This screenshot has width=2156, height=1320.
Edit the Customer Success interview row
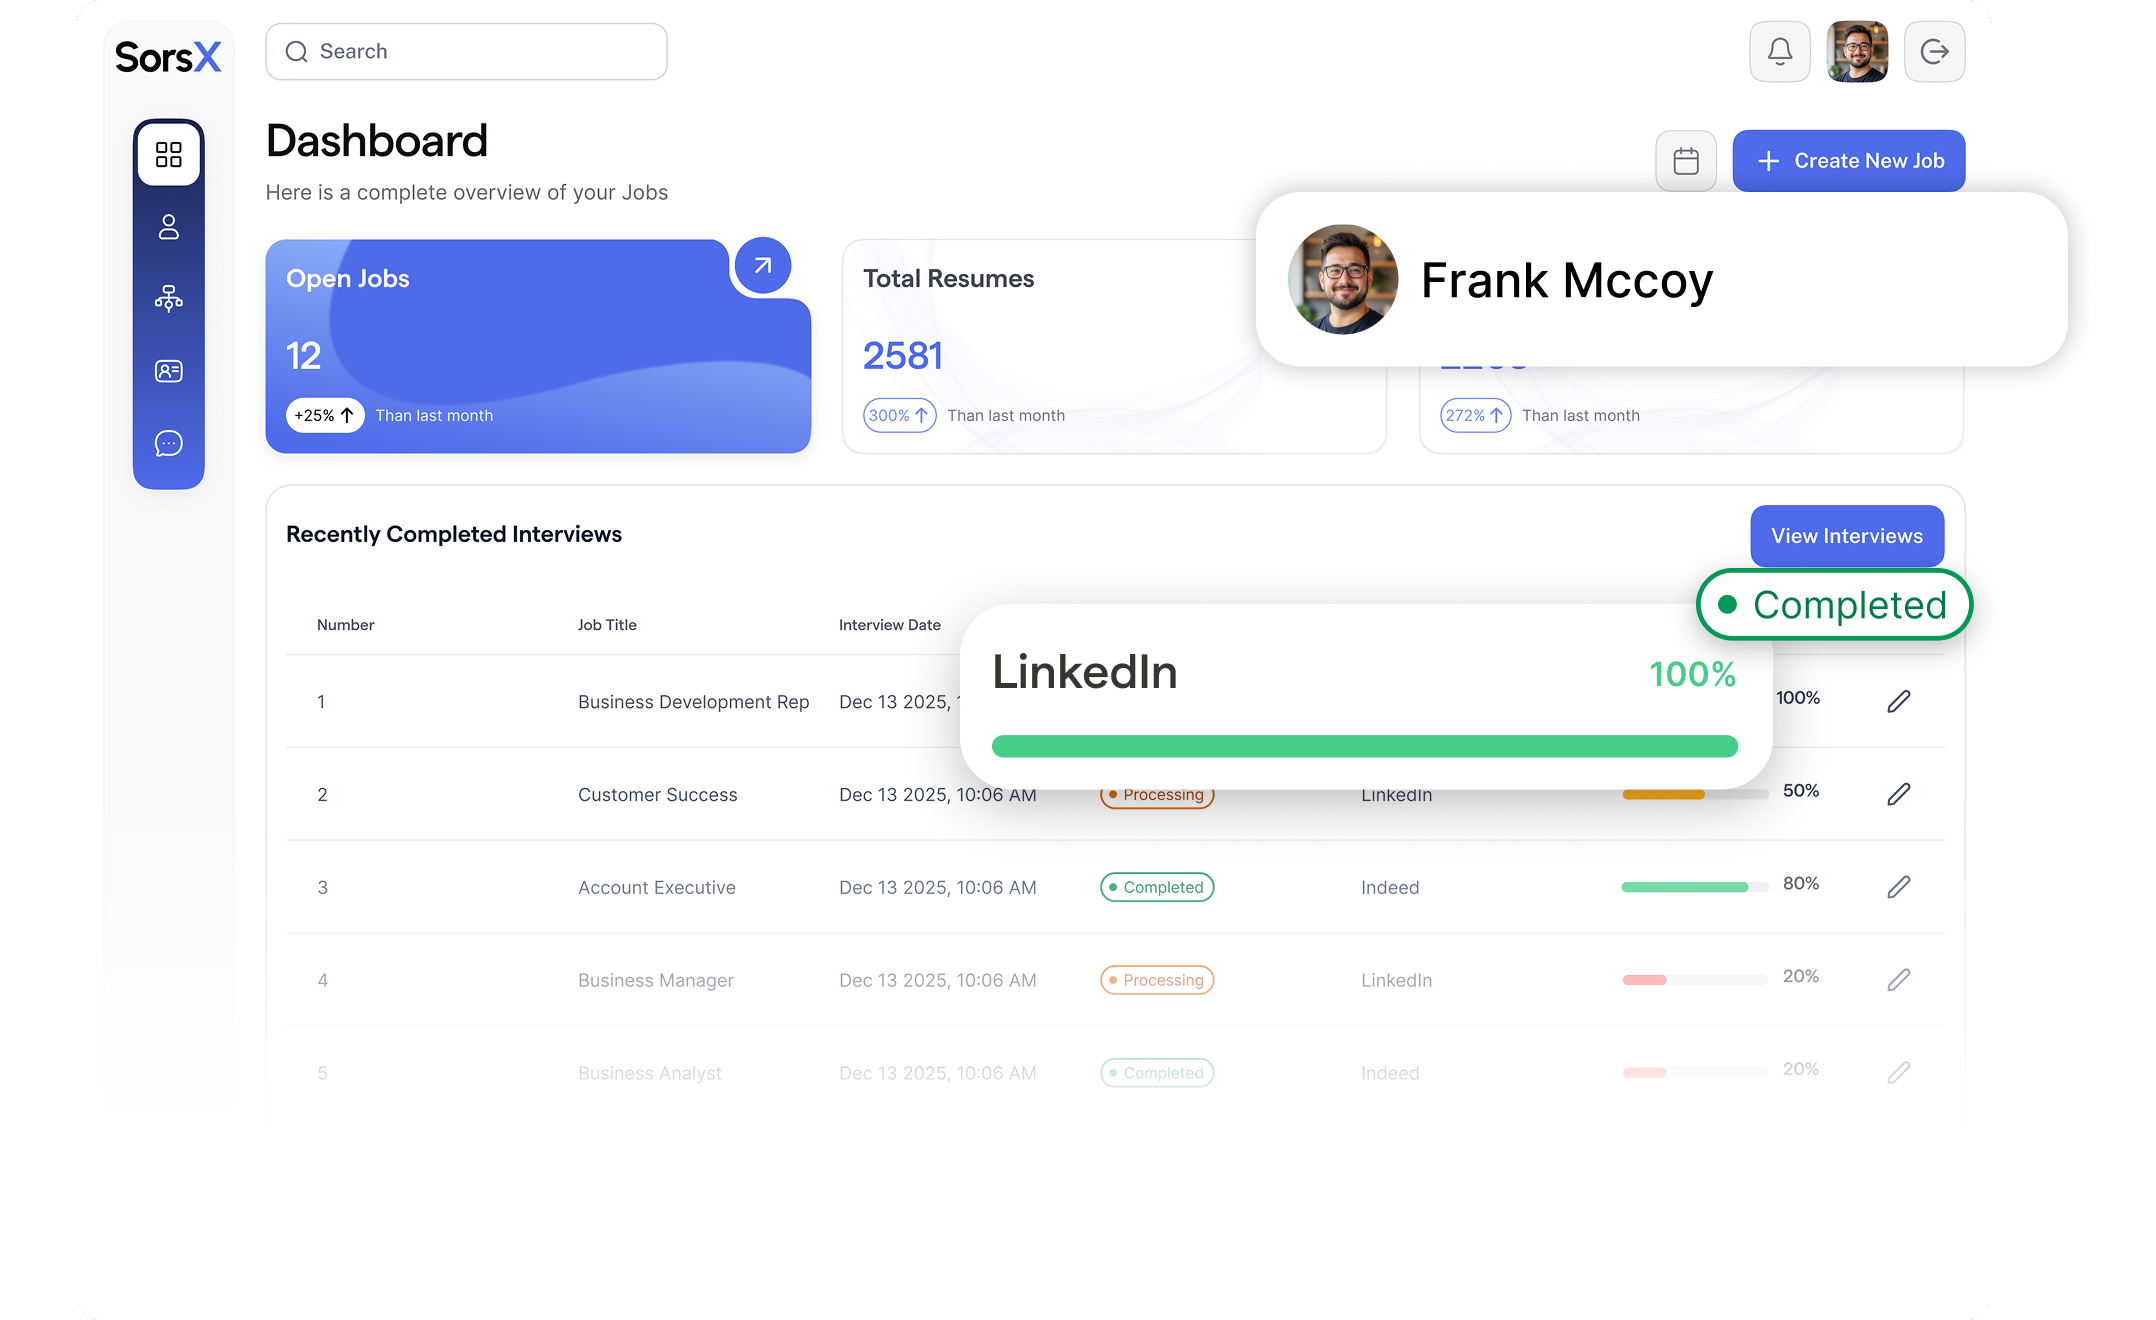pyautogui.click(x=1898, y=794)
